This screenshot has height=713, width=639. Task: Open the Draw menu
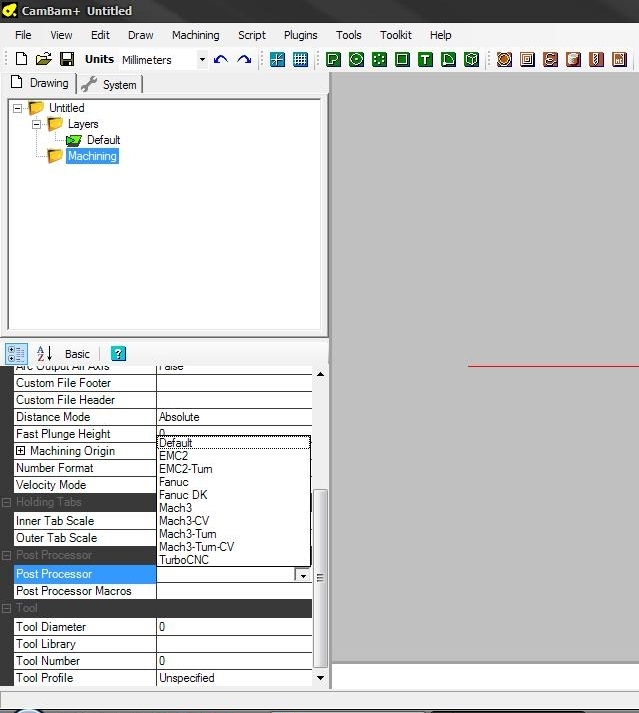coord(141,35)
